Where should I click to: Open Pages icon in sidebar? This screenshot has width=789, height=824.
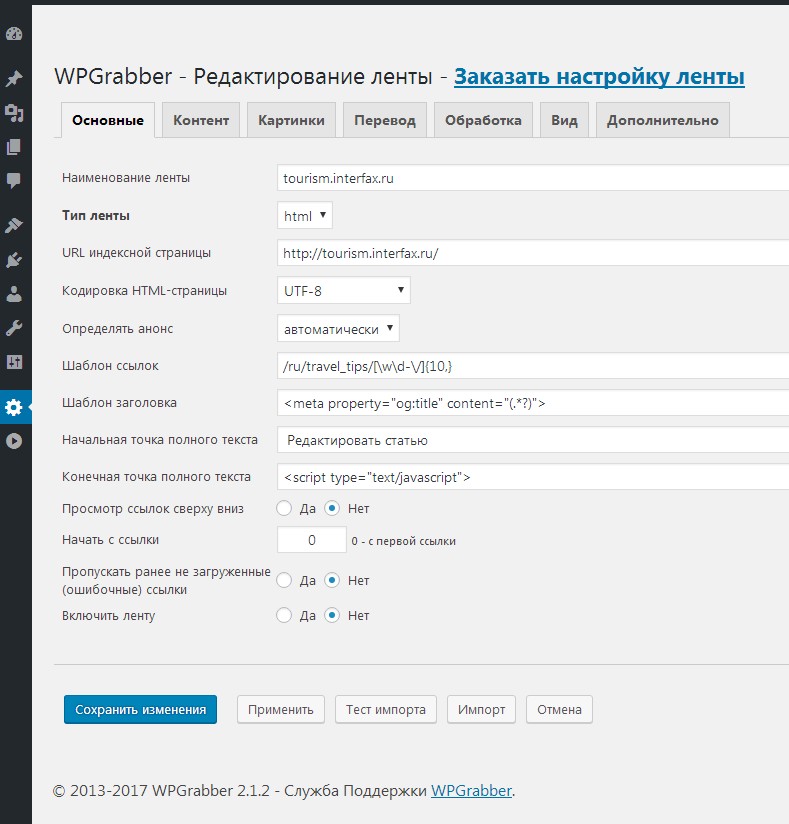[14, 147]
